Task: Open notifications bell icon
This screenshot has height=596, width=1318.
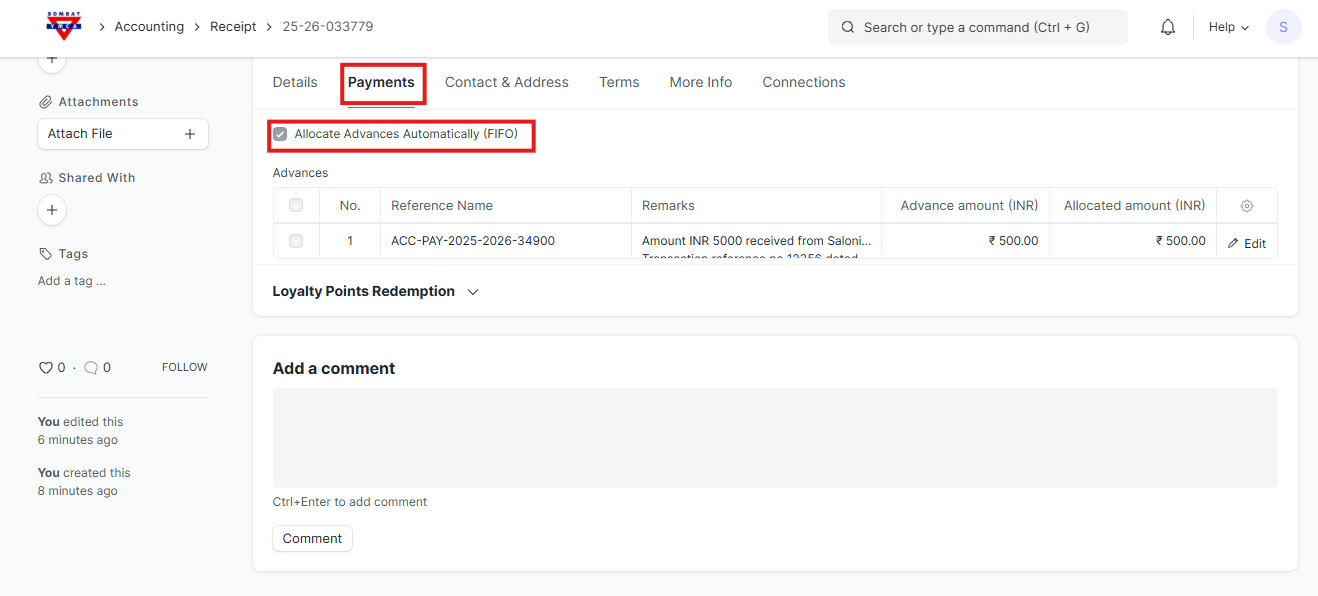Action: pos(1167,28)
